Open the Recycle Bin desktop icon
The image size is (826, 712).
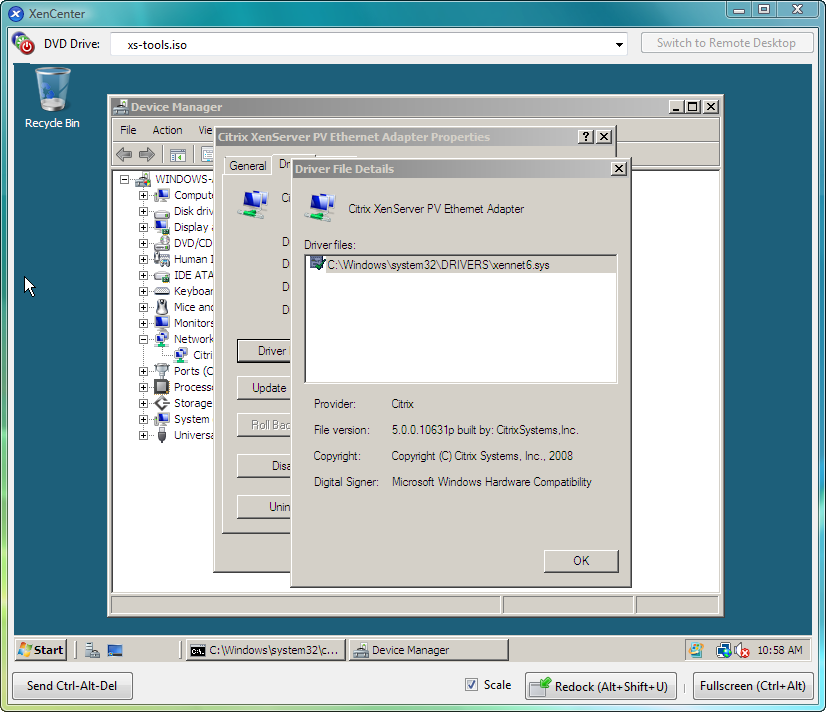click(x=52, y=97)
